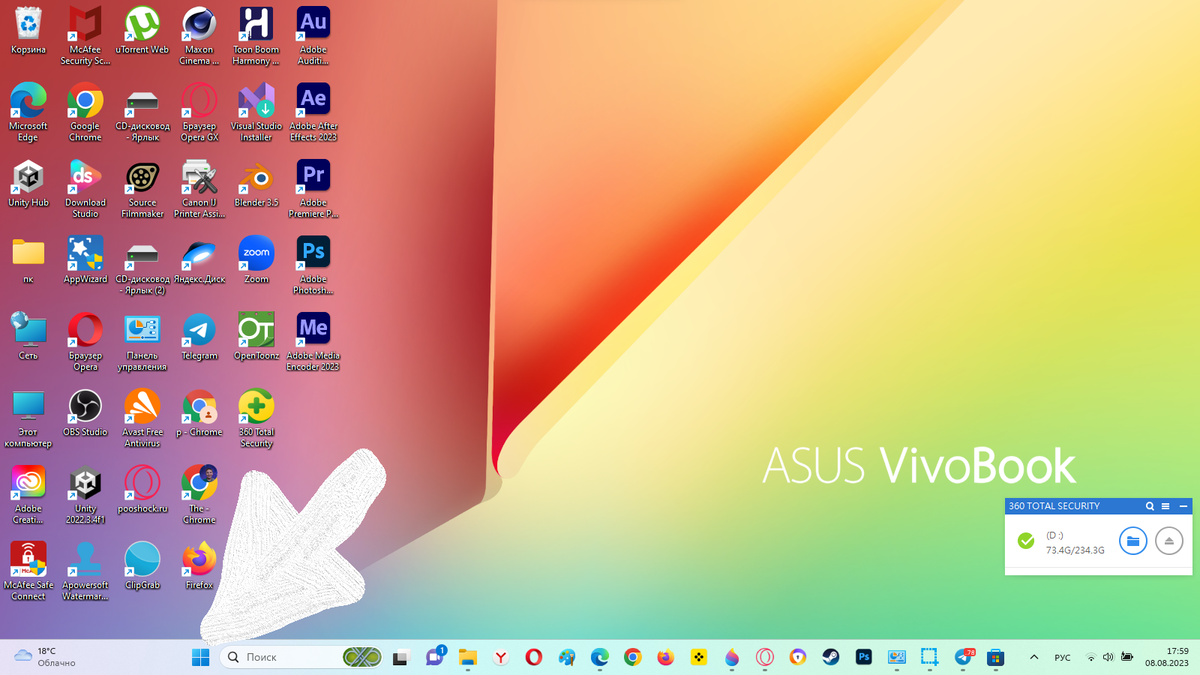Select Blender 3.5 desktop shortcut
Screen dimensions: 1200x675
[256, 183]
